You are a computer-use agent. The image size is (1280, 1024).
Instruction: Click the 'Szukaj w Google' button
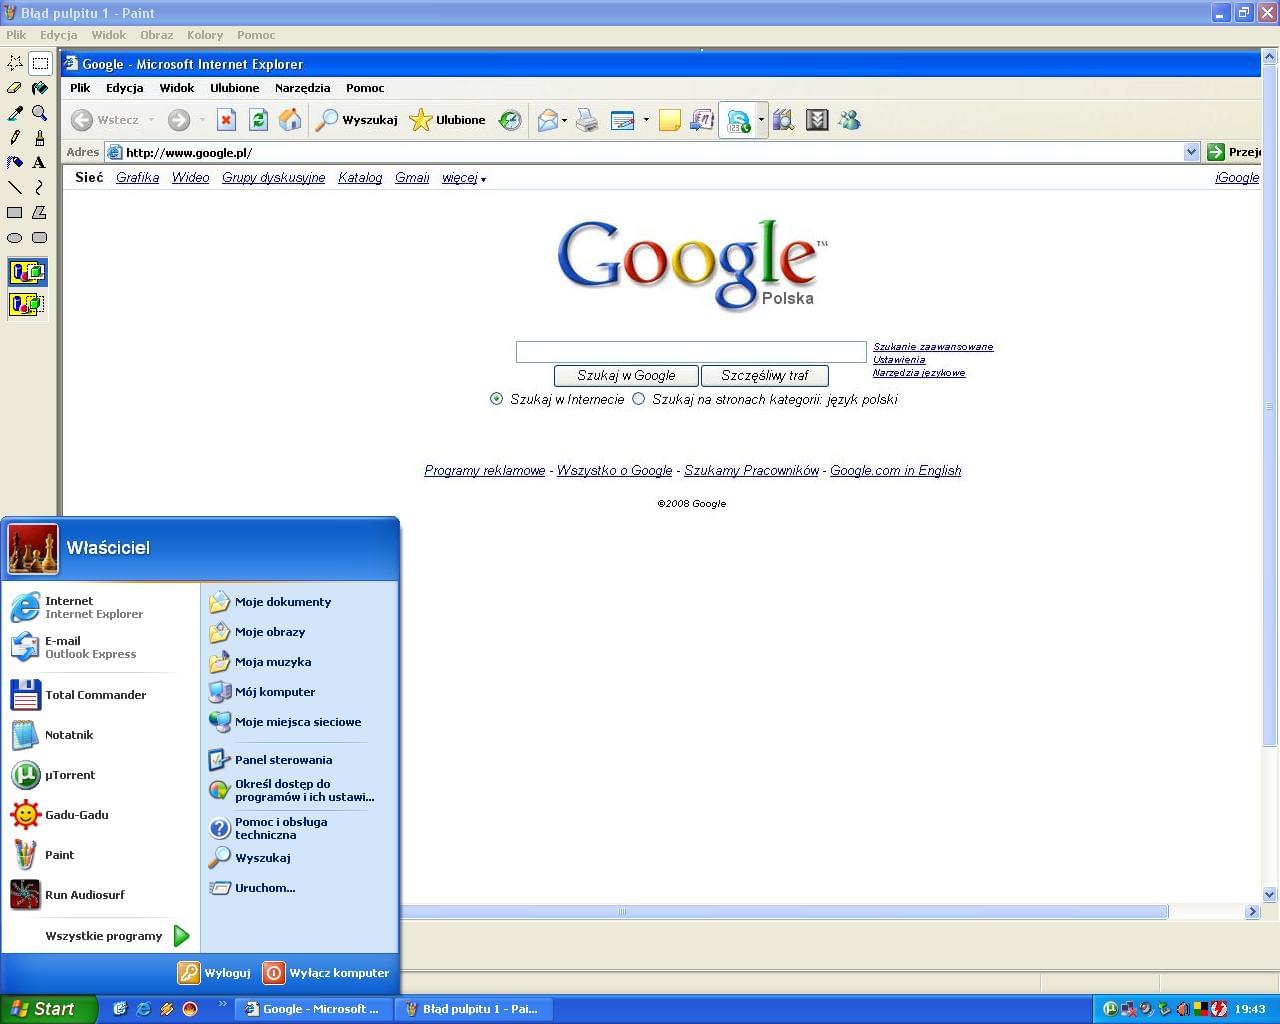[x=626, y=376]
